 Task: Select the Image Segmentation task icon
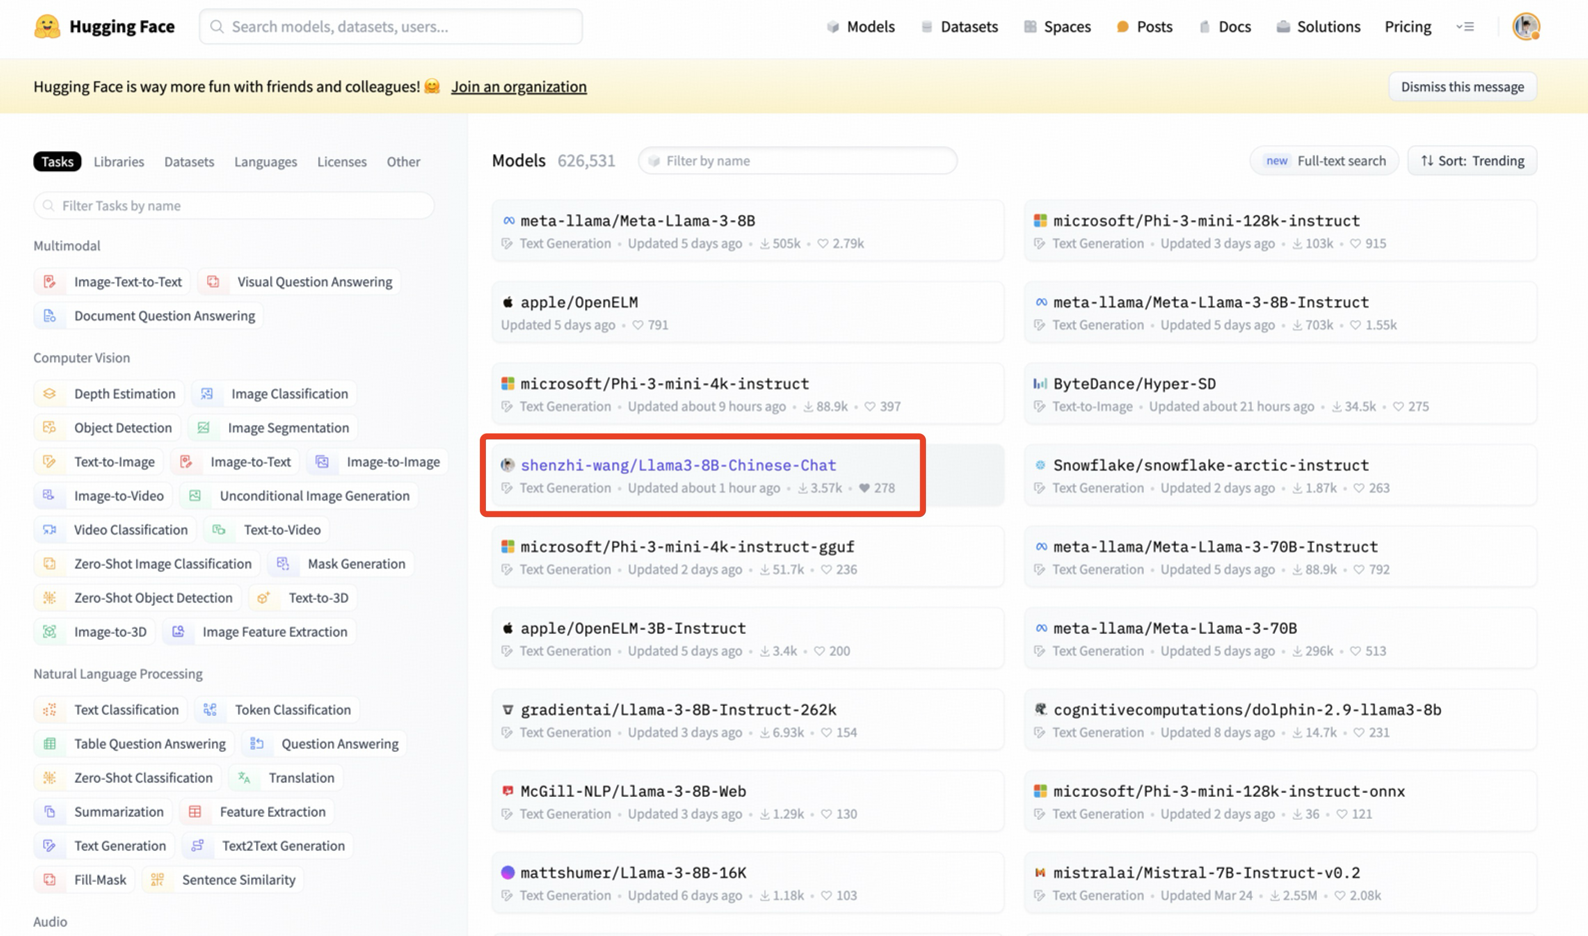coord(204,428)
